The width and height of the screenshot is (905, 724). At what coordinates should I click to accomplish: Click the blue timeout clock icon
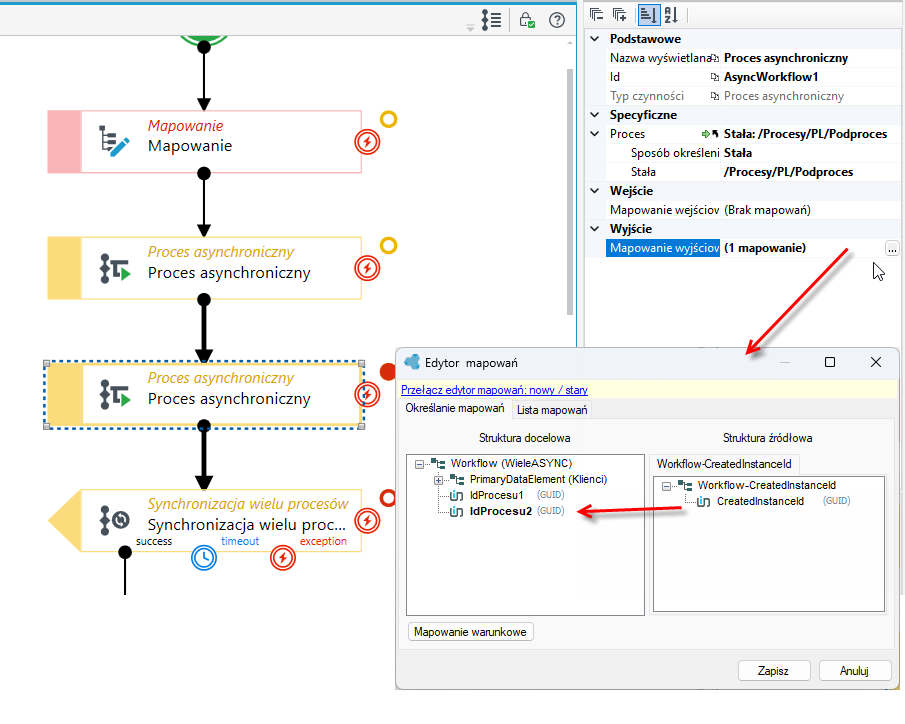point(204,558)
